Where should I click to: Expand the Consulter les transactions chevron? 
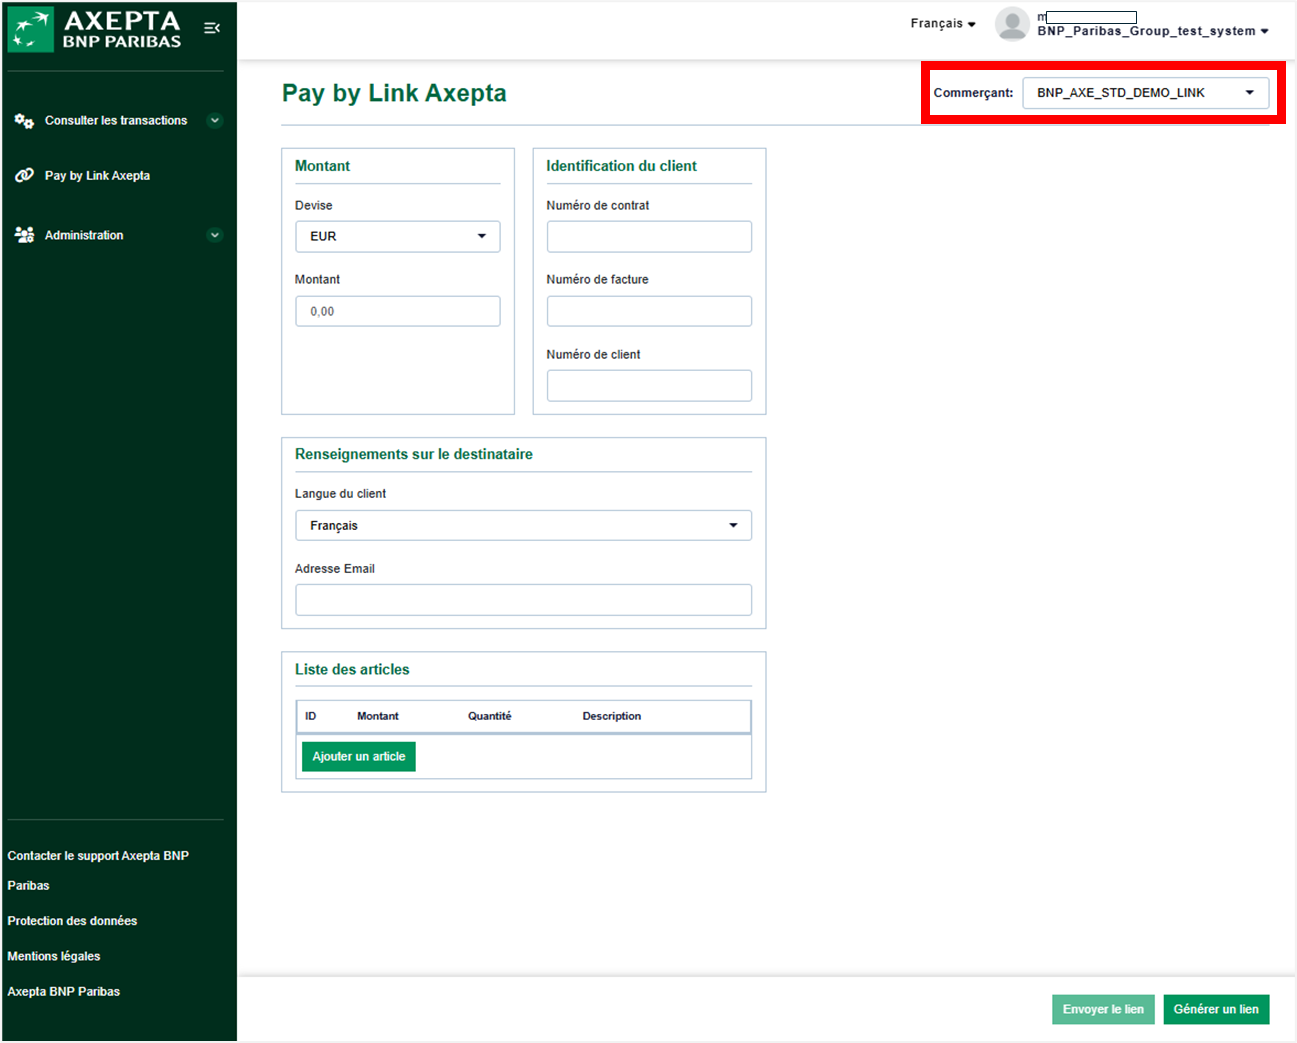tap(214, 121)
